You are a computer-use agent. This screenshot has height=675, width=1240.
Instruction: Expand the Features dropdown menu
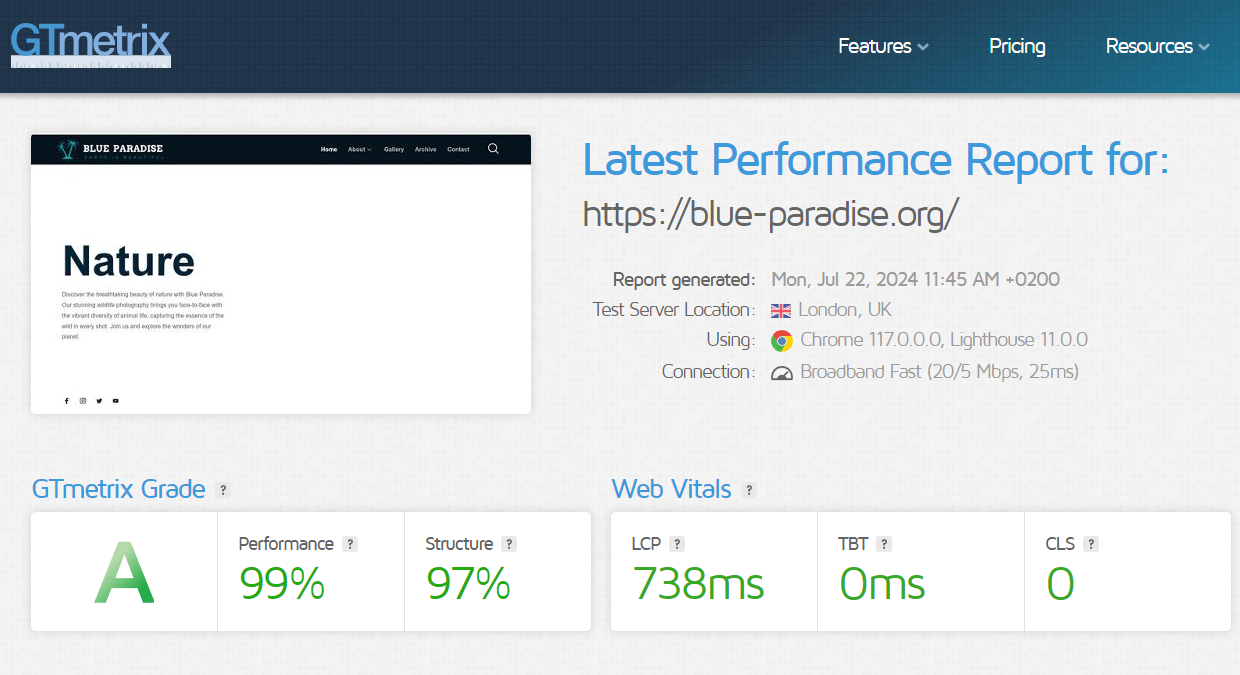point(883,46)
